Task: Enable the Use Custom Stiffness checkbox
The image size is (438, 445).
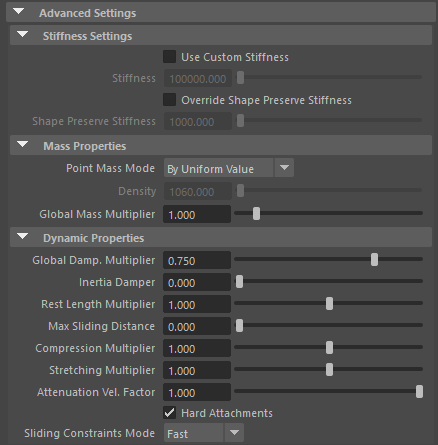Action: (169, 57)
